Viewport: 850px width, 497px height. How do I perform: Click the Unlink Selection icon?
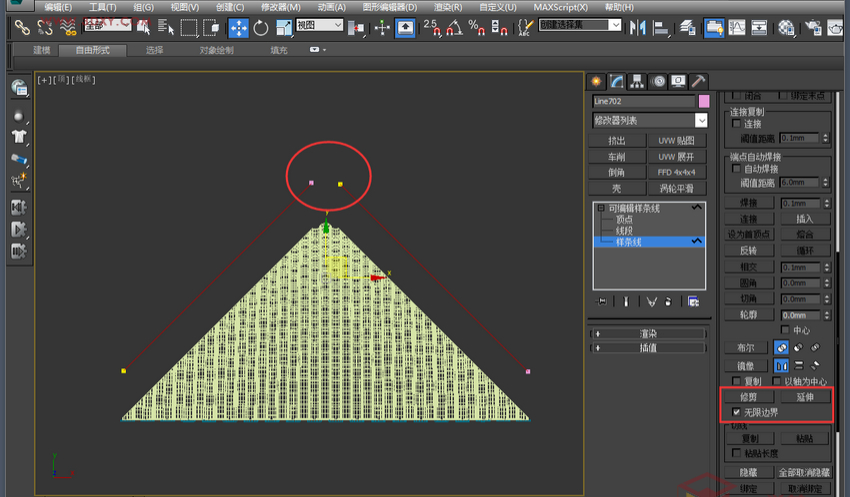tap(45, 27)
